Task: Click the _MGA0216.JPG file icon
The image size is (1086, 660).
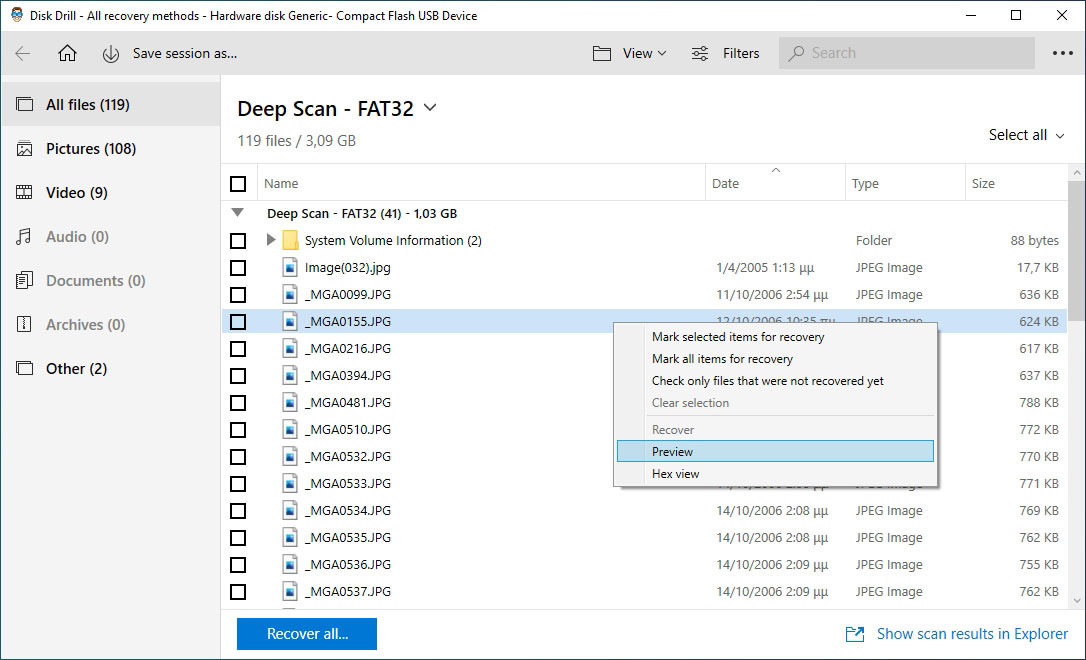Action: click(290, 348)
